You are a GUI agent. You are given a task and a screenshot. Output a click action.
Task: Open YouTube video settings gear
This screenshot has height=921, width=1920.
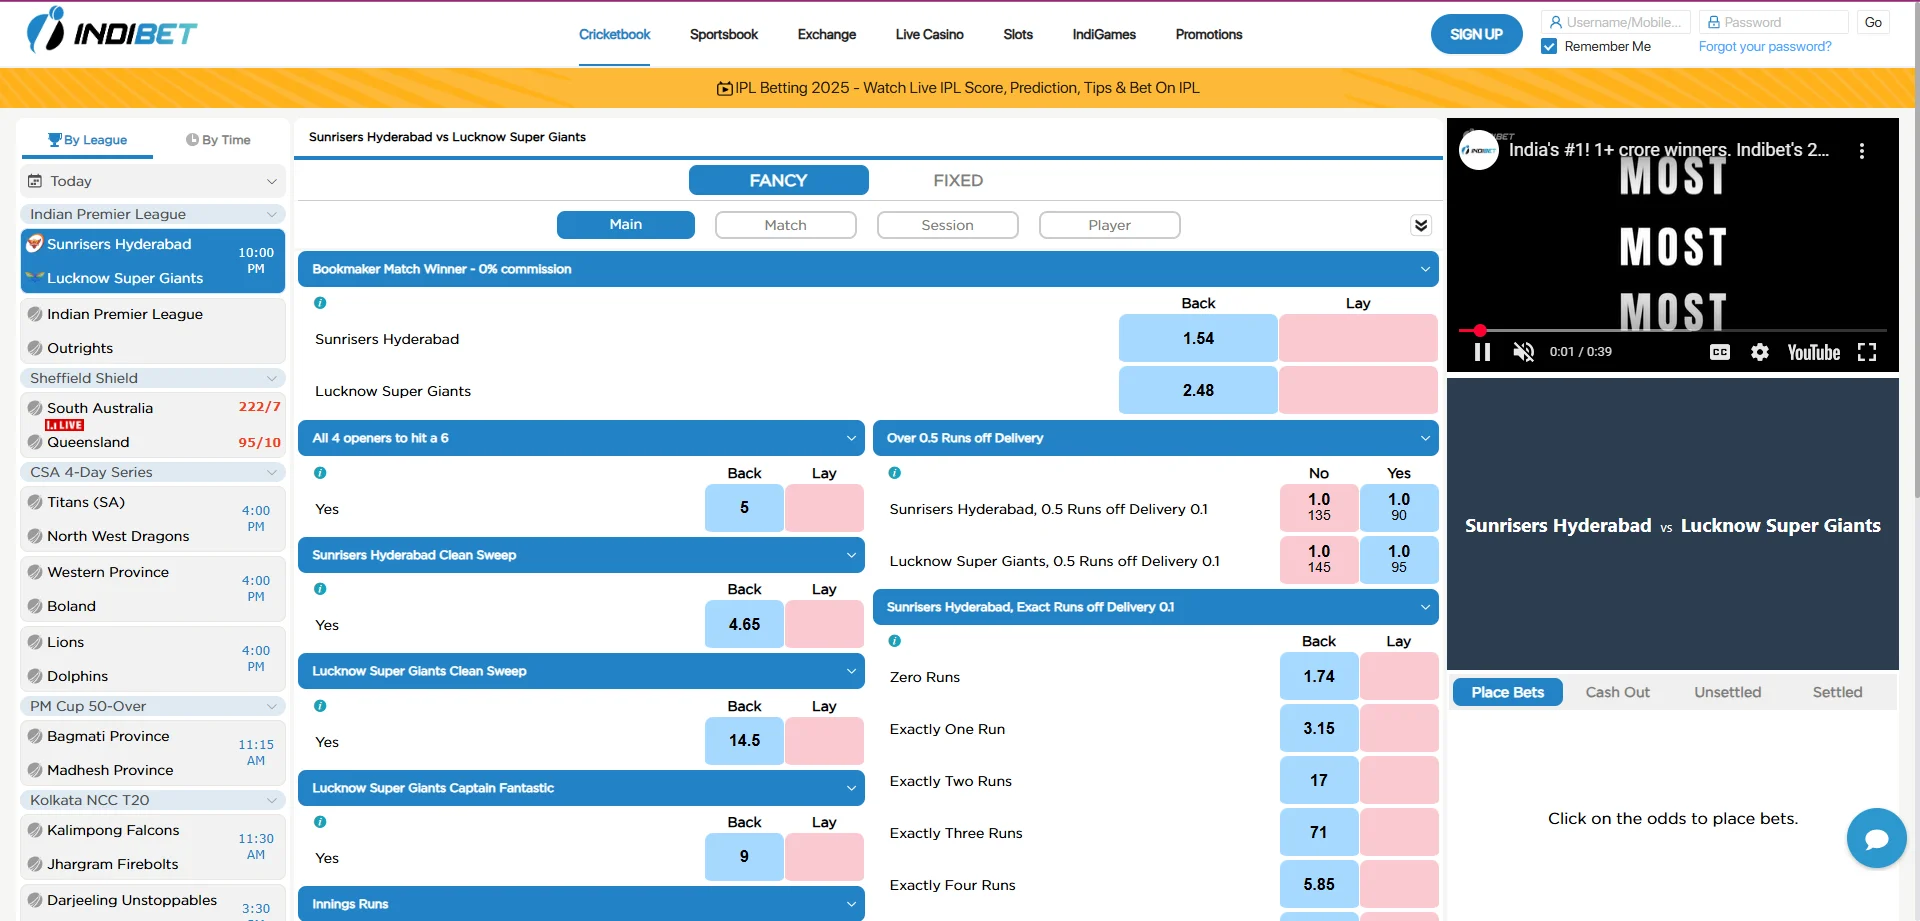point(1759,352)
